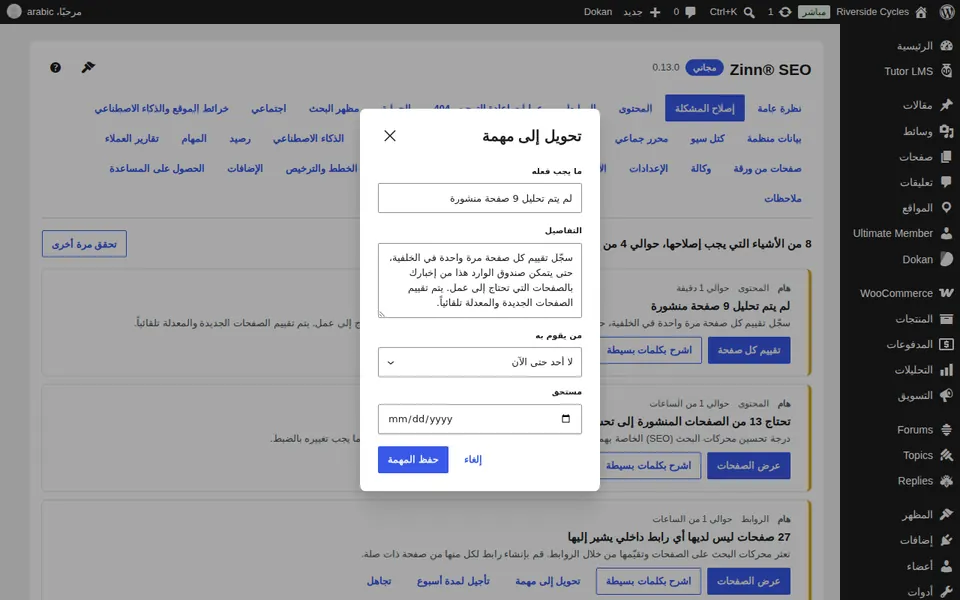
Task: Open Dokan in admin bar
Action: 598,12
